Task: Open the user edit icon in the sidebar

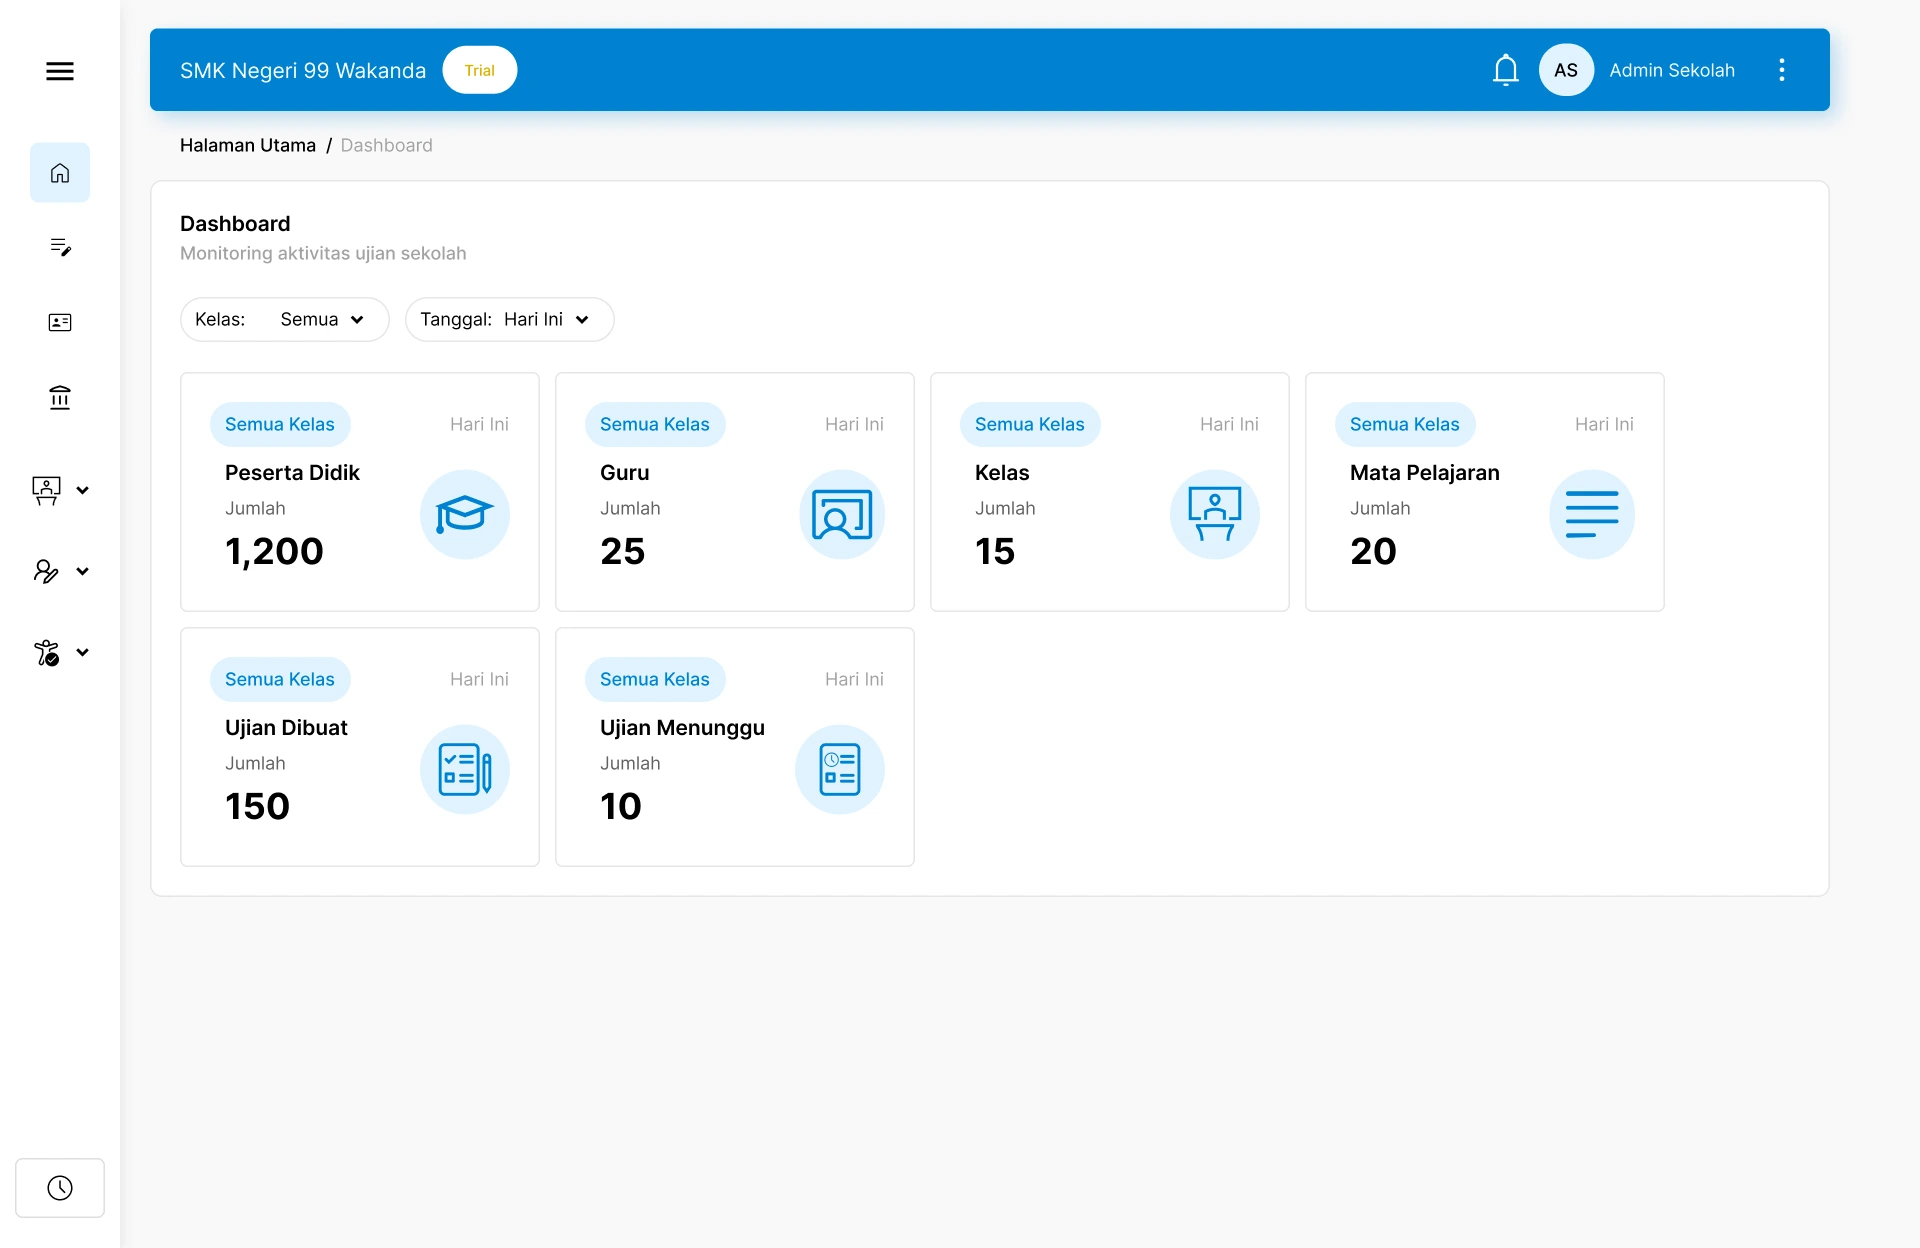Action: coord(46,571)
